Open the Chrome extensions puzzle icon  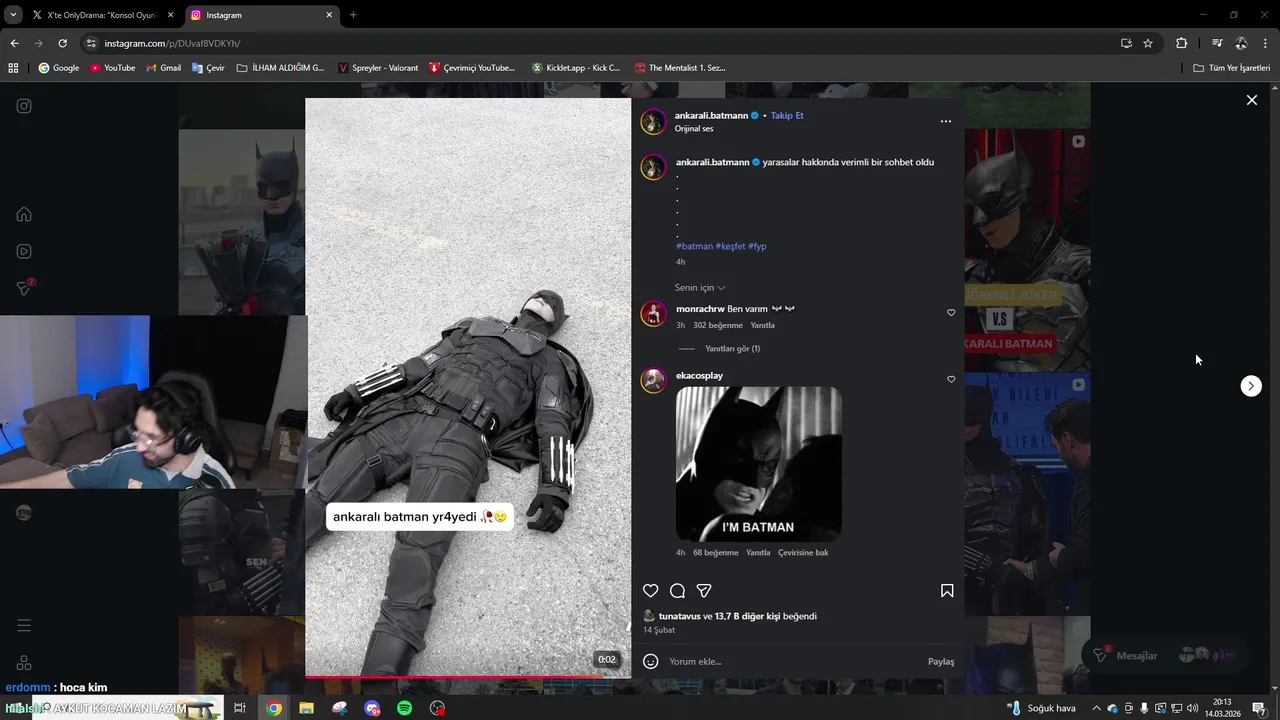(1181, 43)
